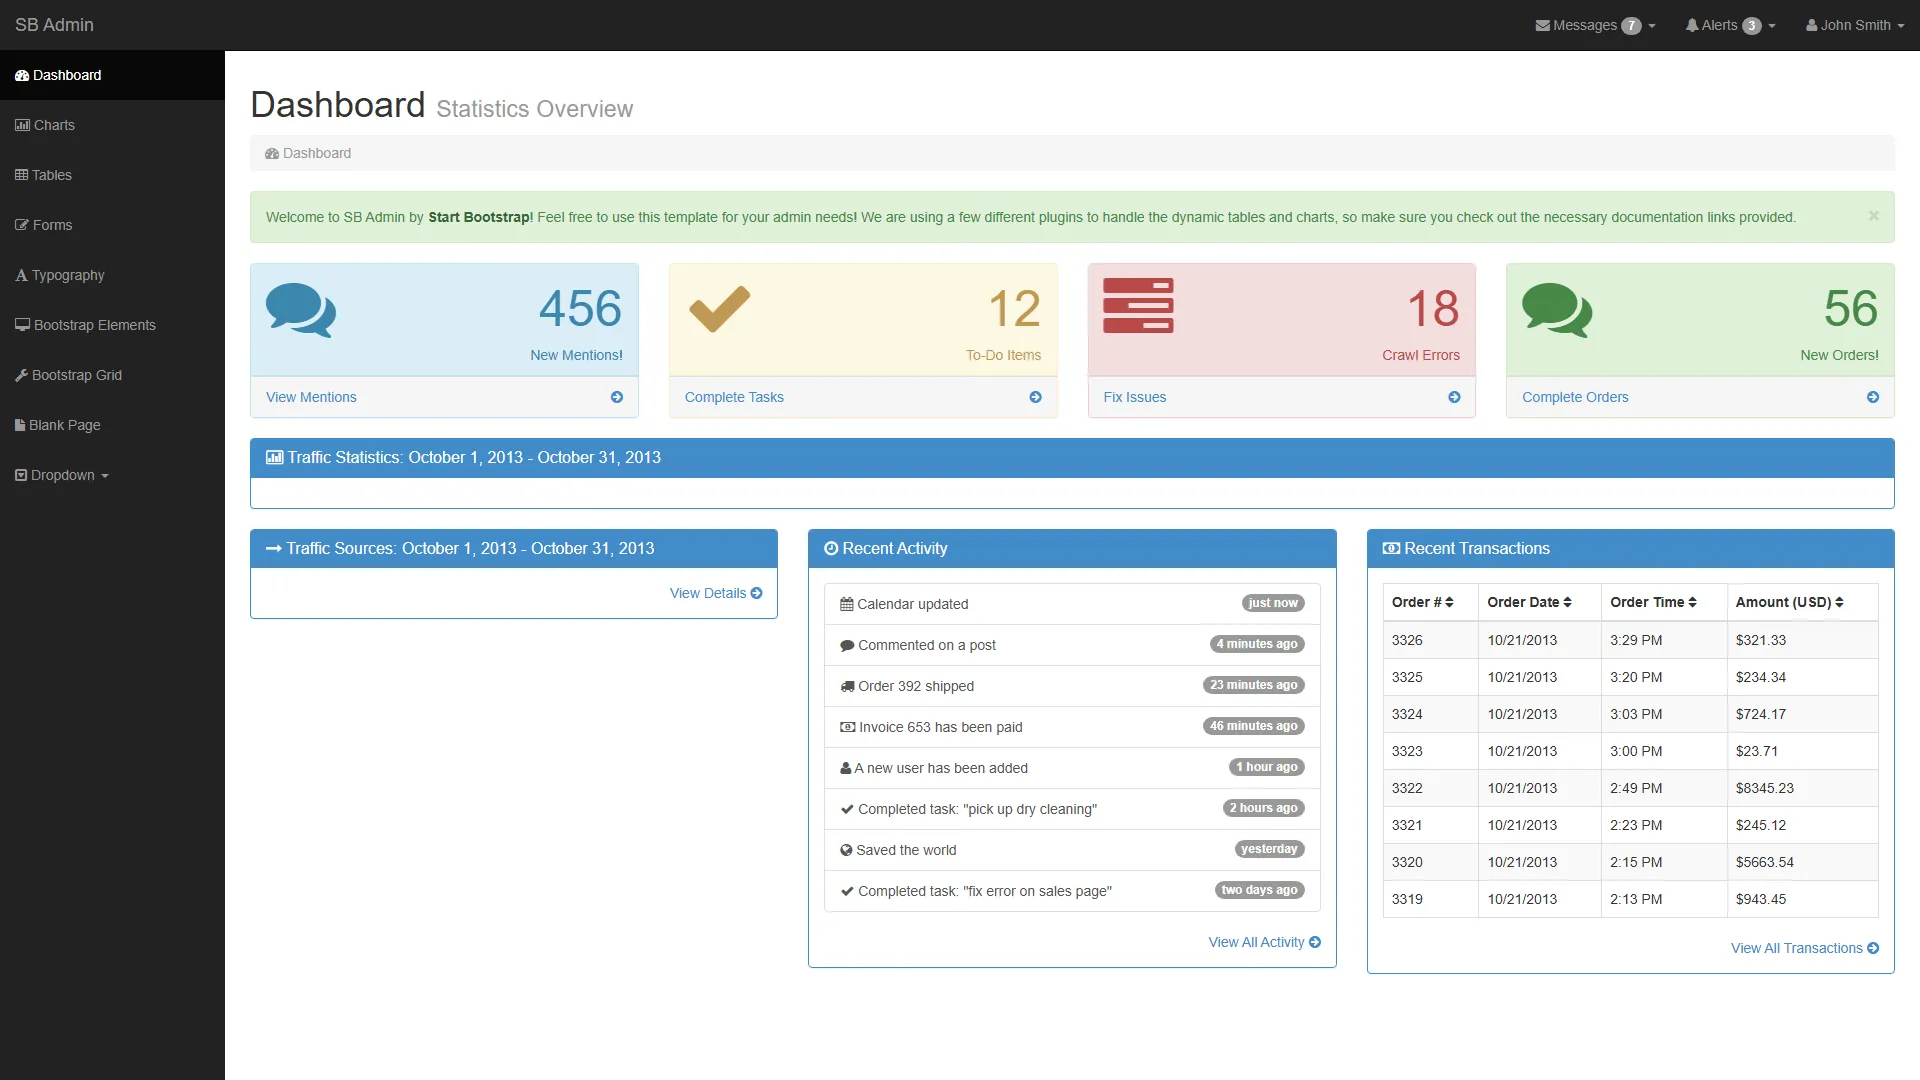Open Blank Page from the sidebar
Image resolution: width=1920 pixels, height=1080 pixels.
click(x=112, y=425)
